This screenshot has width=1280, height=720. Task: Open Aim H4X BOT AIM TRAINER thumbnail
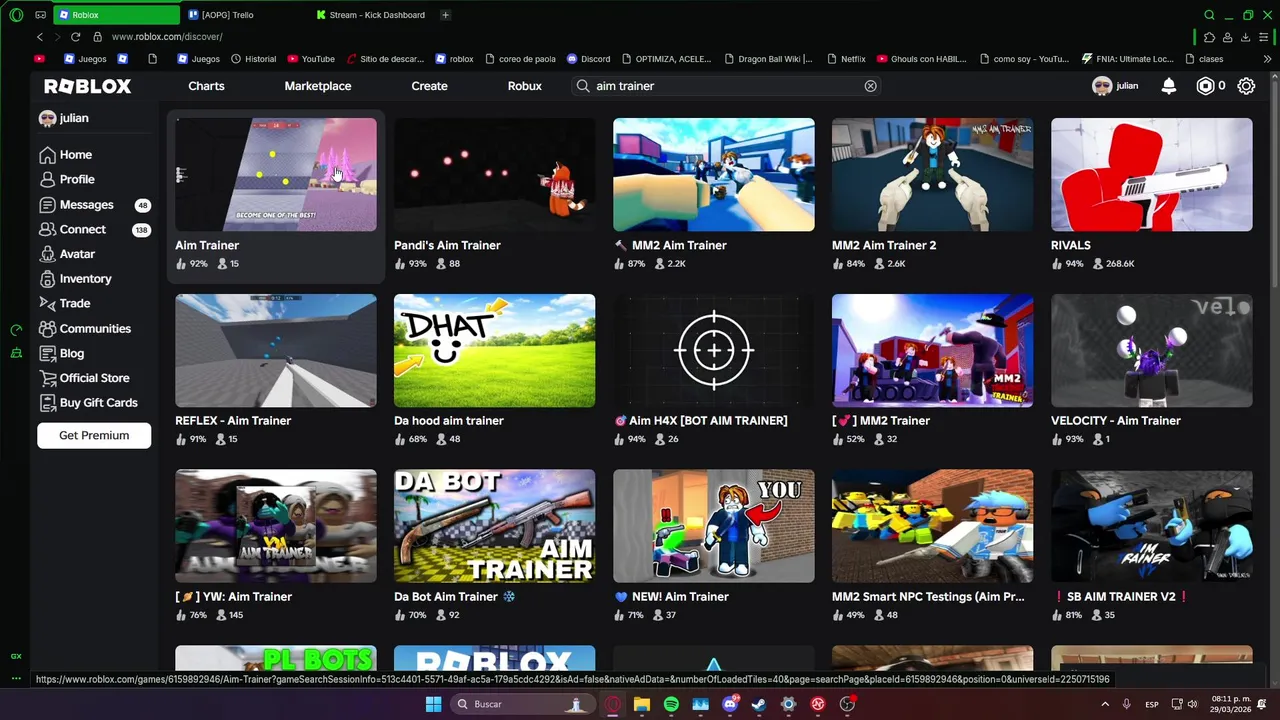coord(713,351)
